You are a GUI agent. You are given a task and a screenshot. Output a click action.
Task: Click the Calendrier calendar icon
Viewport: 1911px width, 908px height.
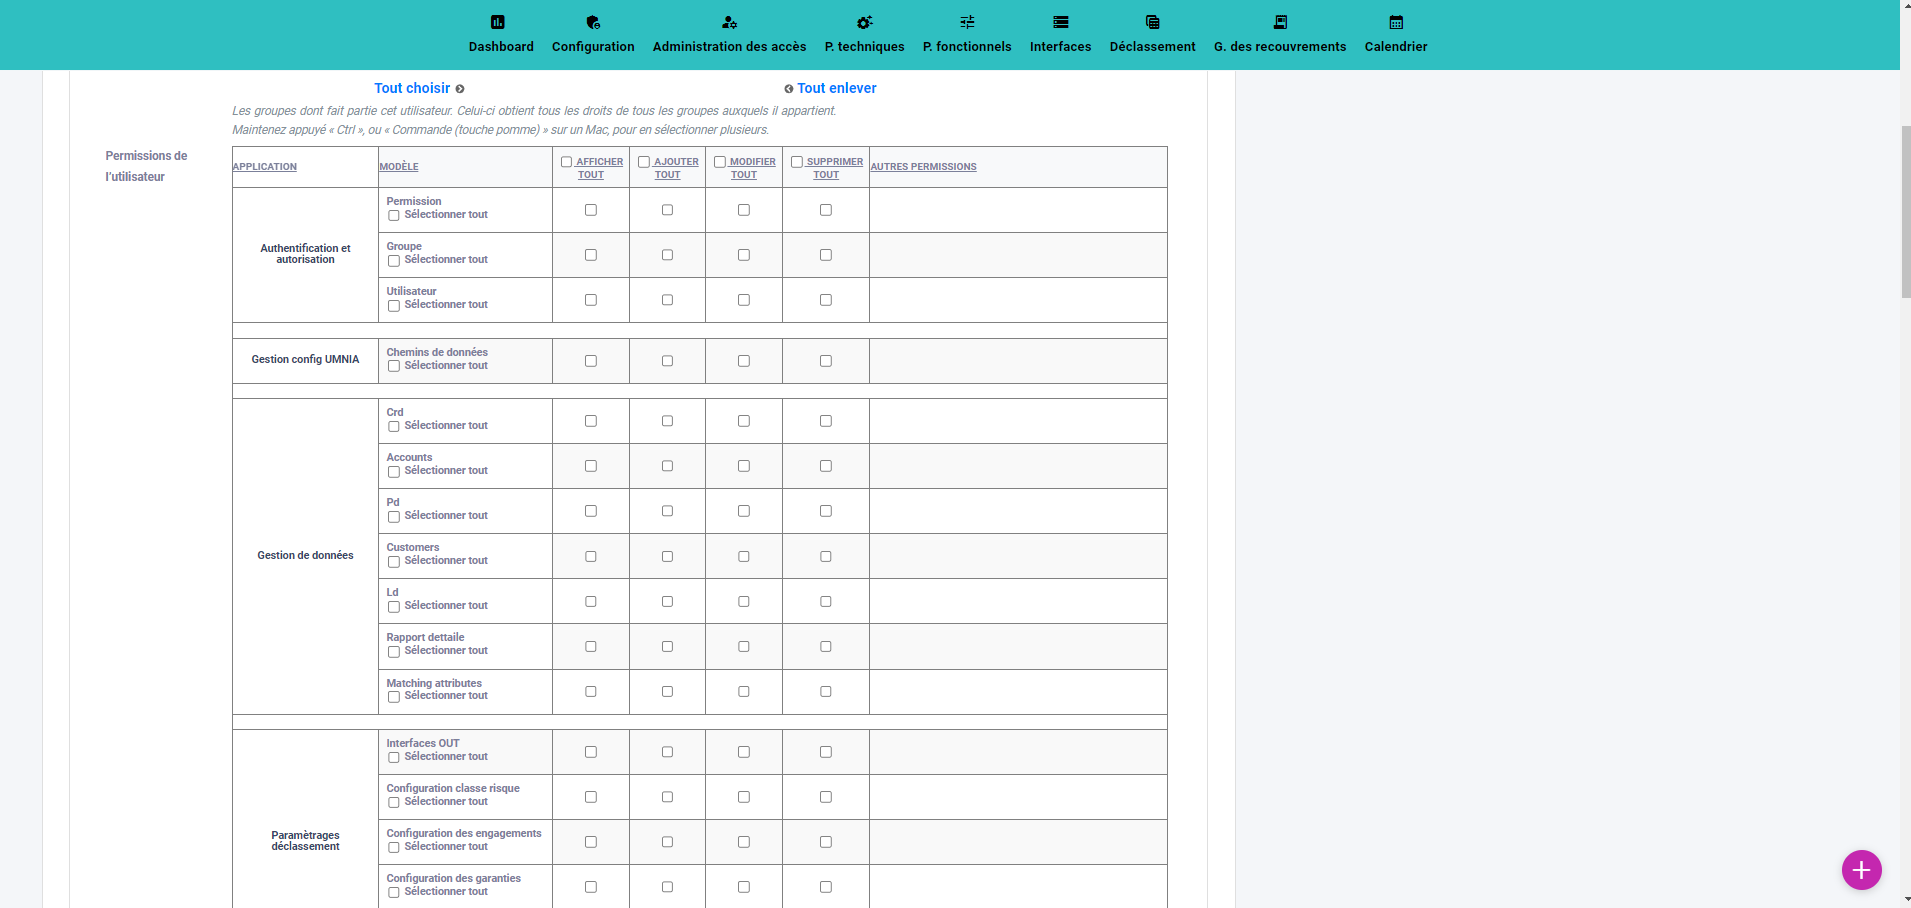(1396, 22)
